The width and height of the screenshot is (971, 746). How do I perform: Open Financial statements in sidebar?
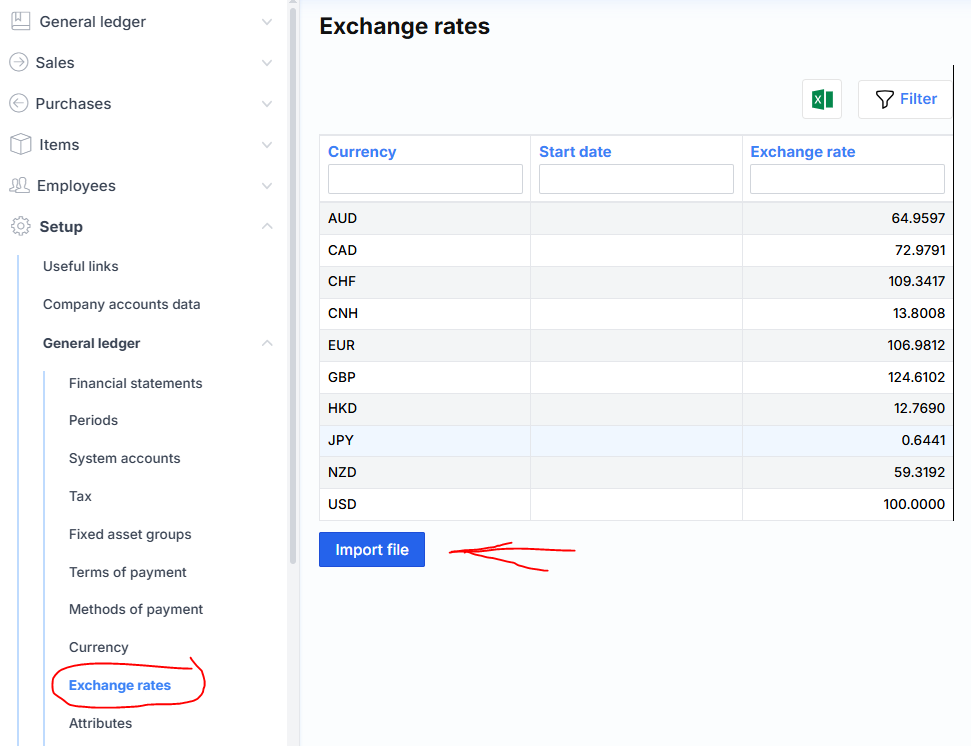[135, 383]
